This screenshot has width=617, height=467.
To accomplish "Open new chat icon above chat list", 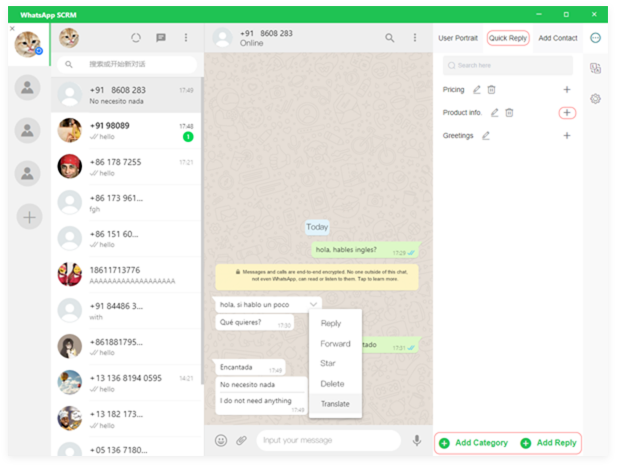I will click(x=160, y=38).
